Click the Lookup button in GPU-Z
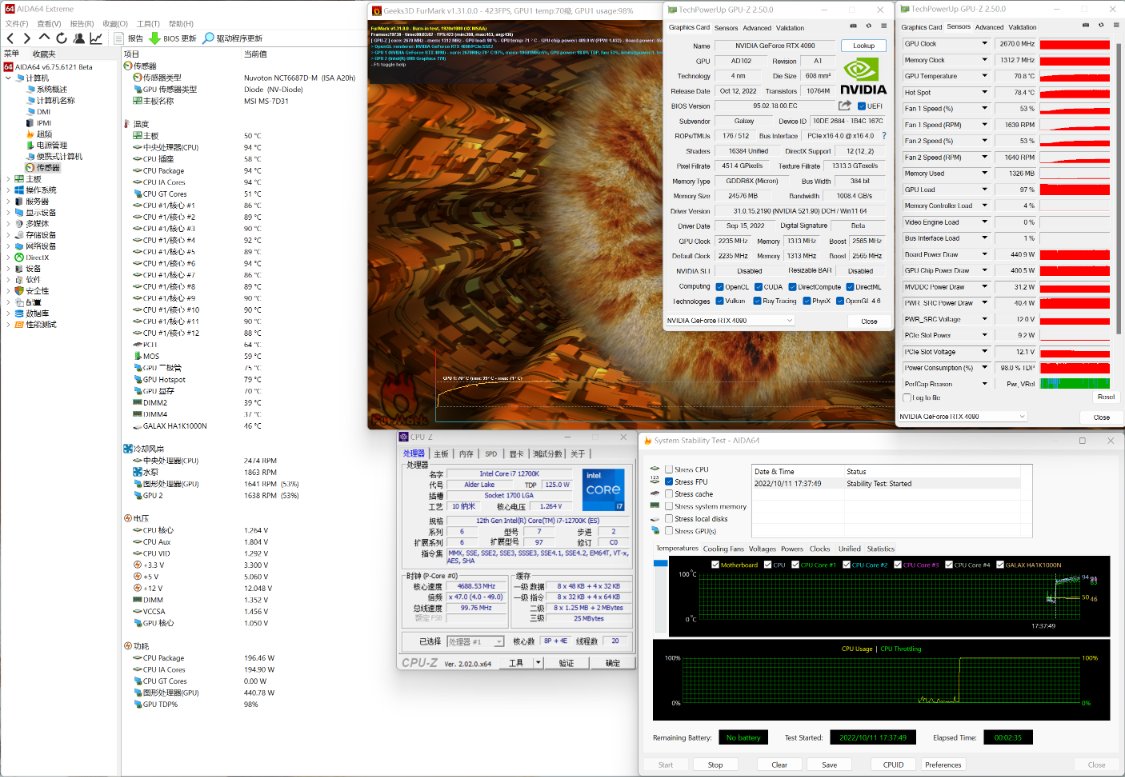The height and width of the screenshot is (777, 1125). coord(863,46)
